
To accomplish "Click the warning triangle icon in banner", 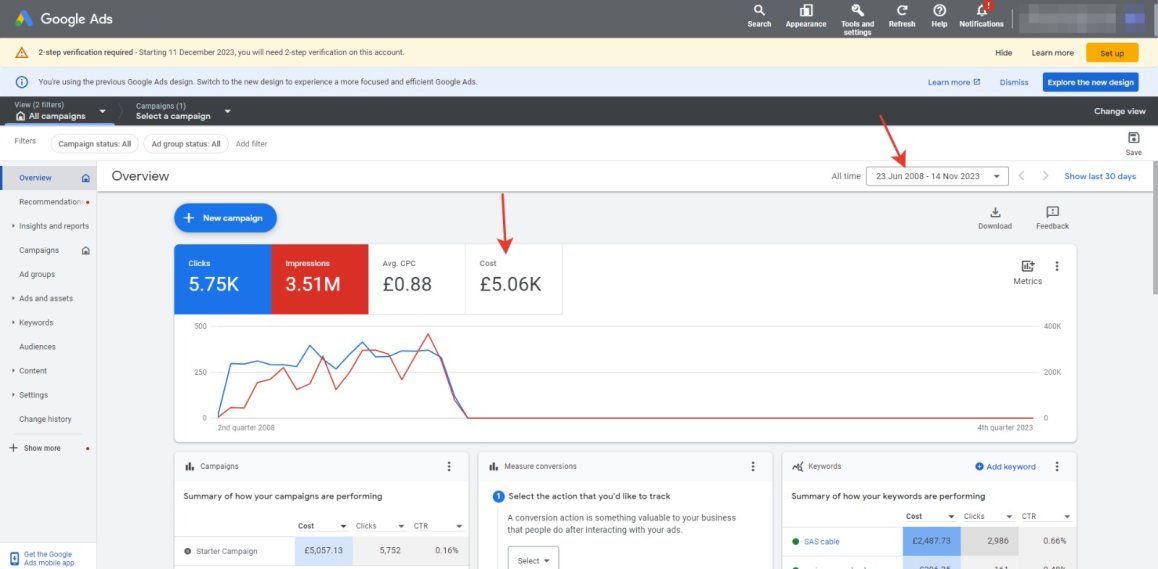I will (x=22, y=52).
